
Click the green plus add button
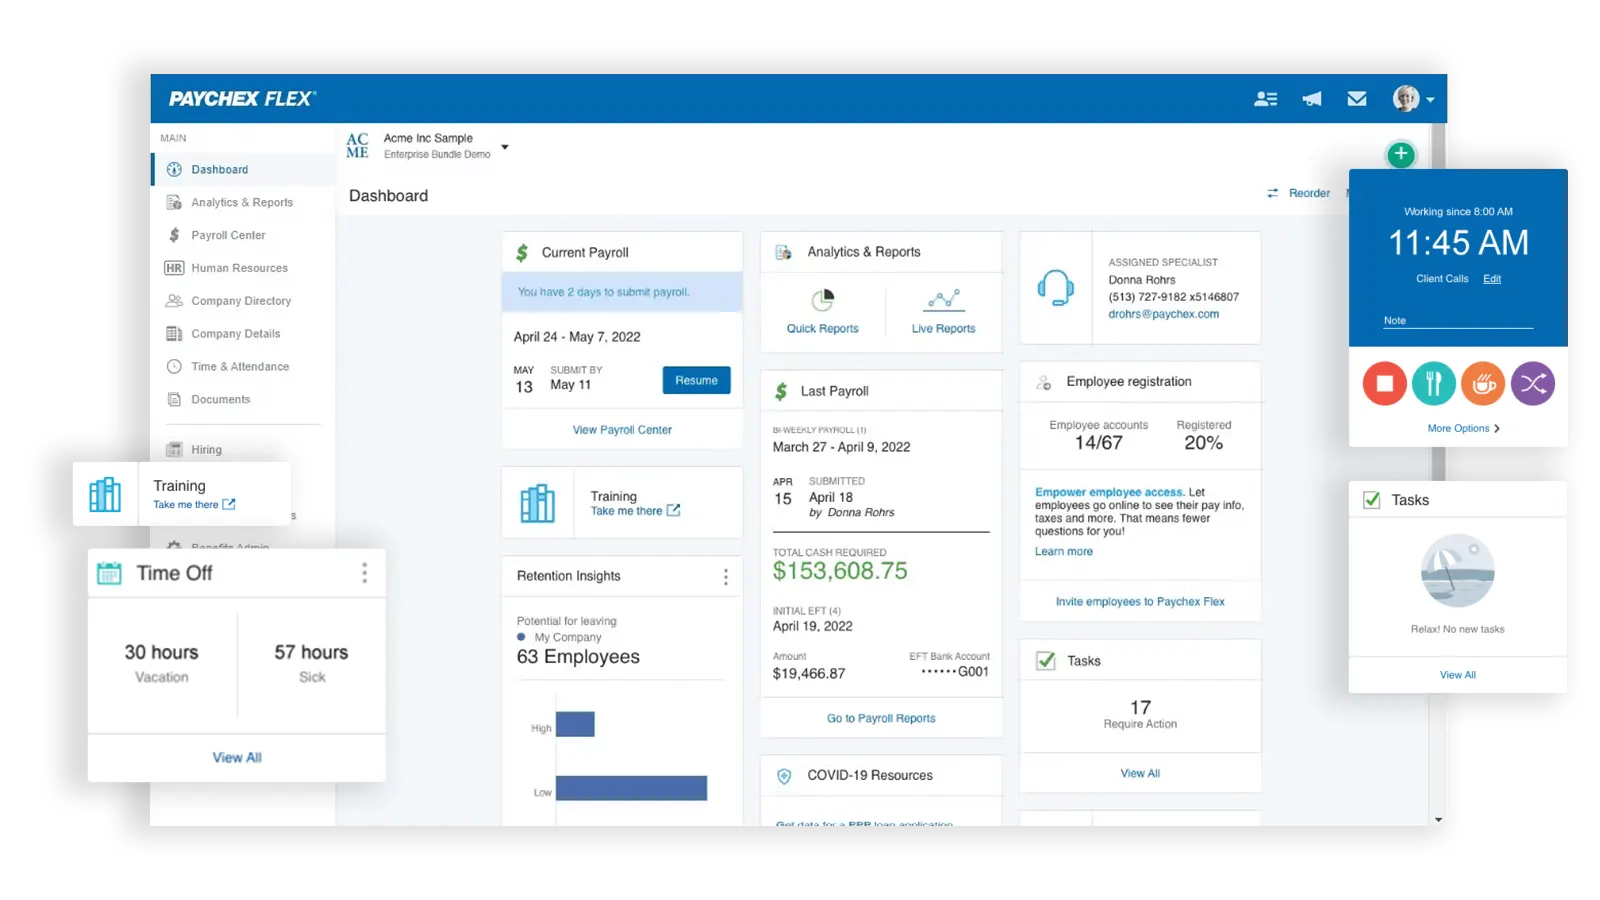click(1400, 154)
